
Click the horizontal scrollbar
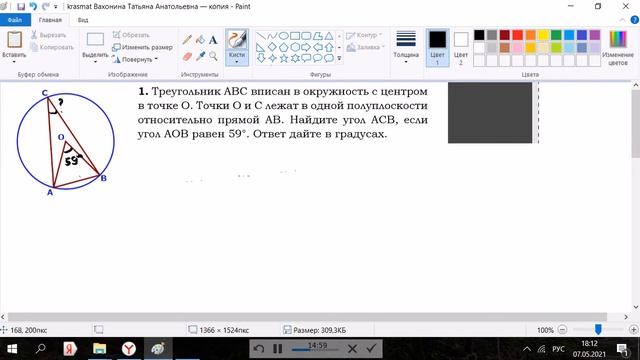click(x=307, y=317)
